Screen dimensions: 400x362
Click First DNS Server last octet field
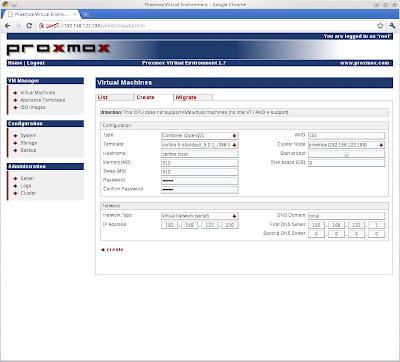376,225
